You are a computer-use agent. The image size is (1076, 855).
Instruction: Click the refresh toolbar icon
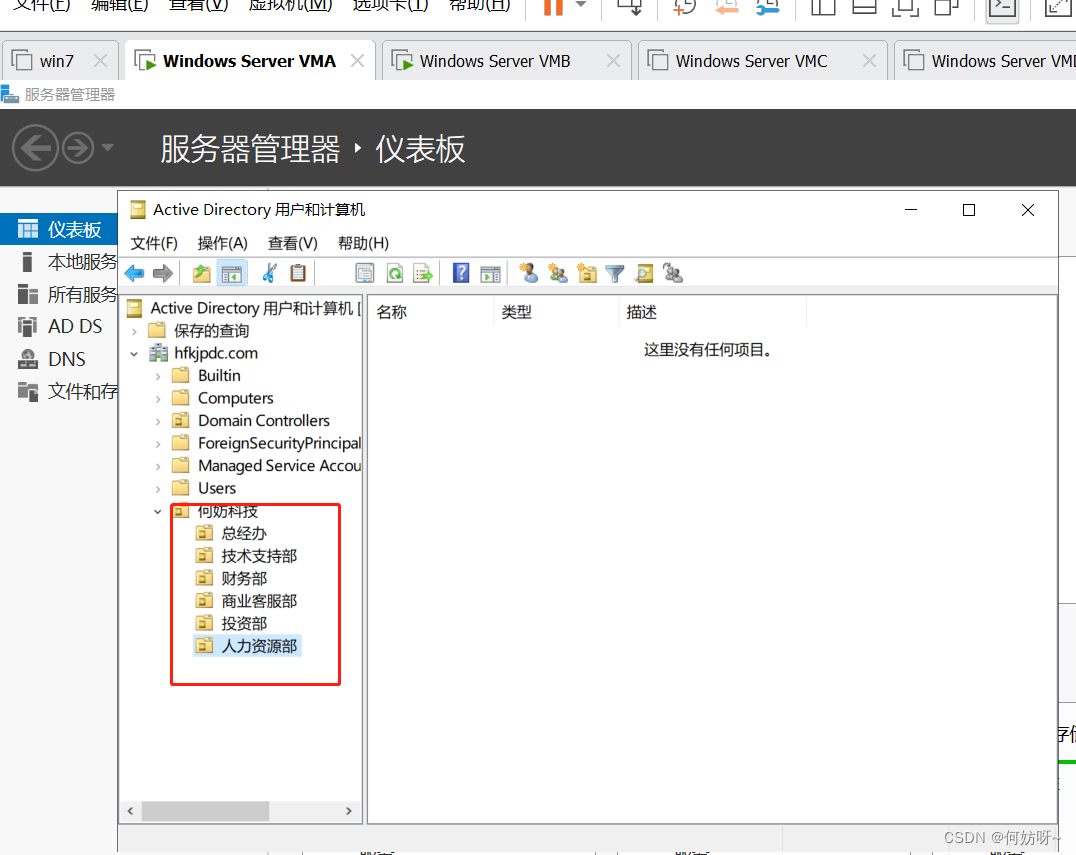tap(395, 273)
